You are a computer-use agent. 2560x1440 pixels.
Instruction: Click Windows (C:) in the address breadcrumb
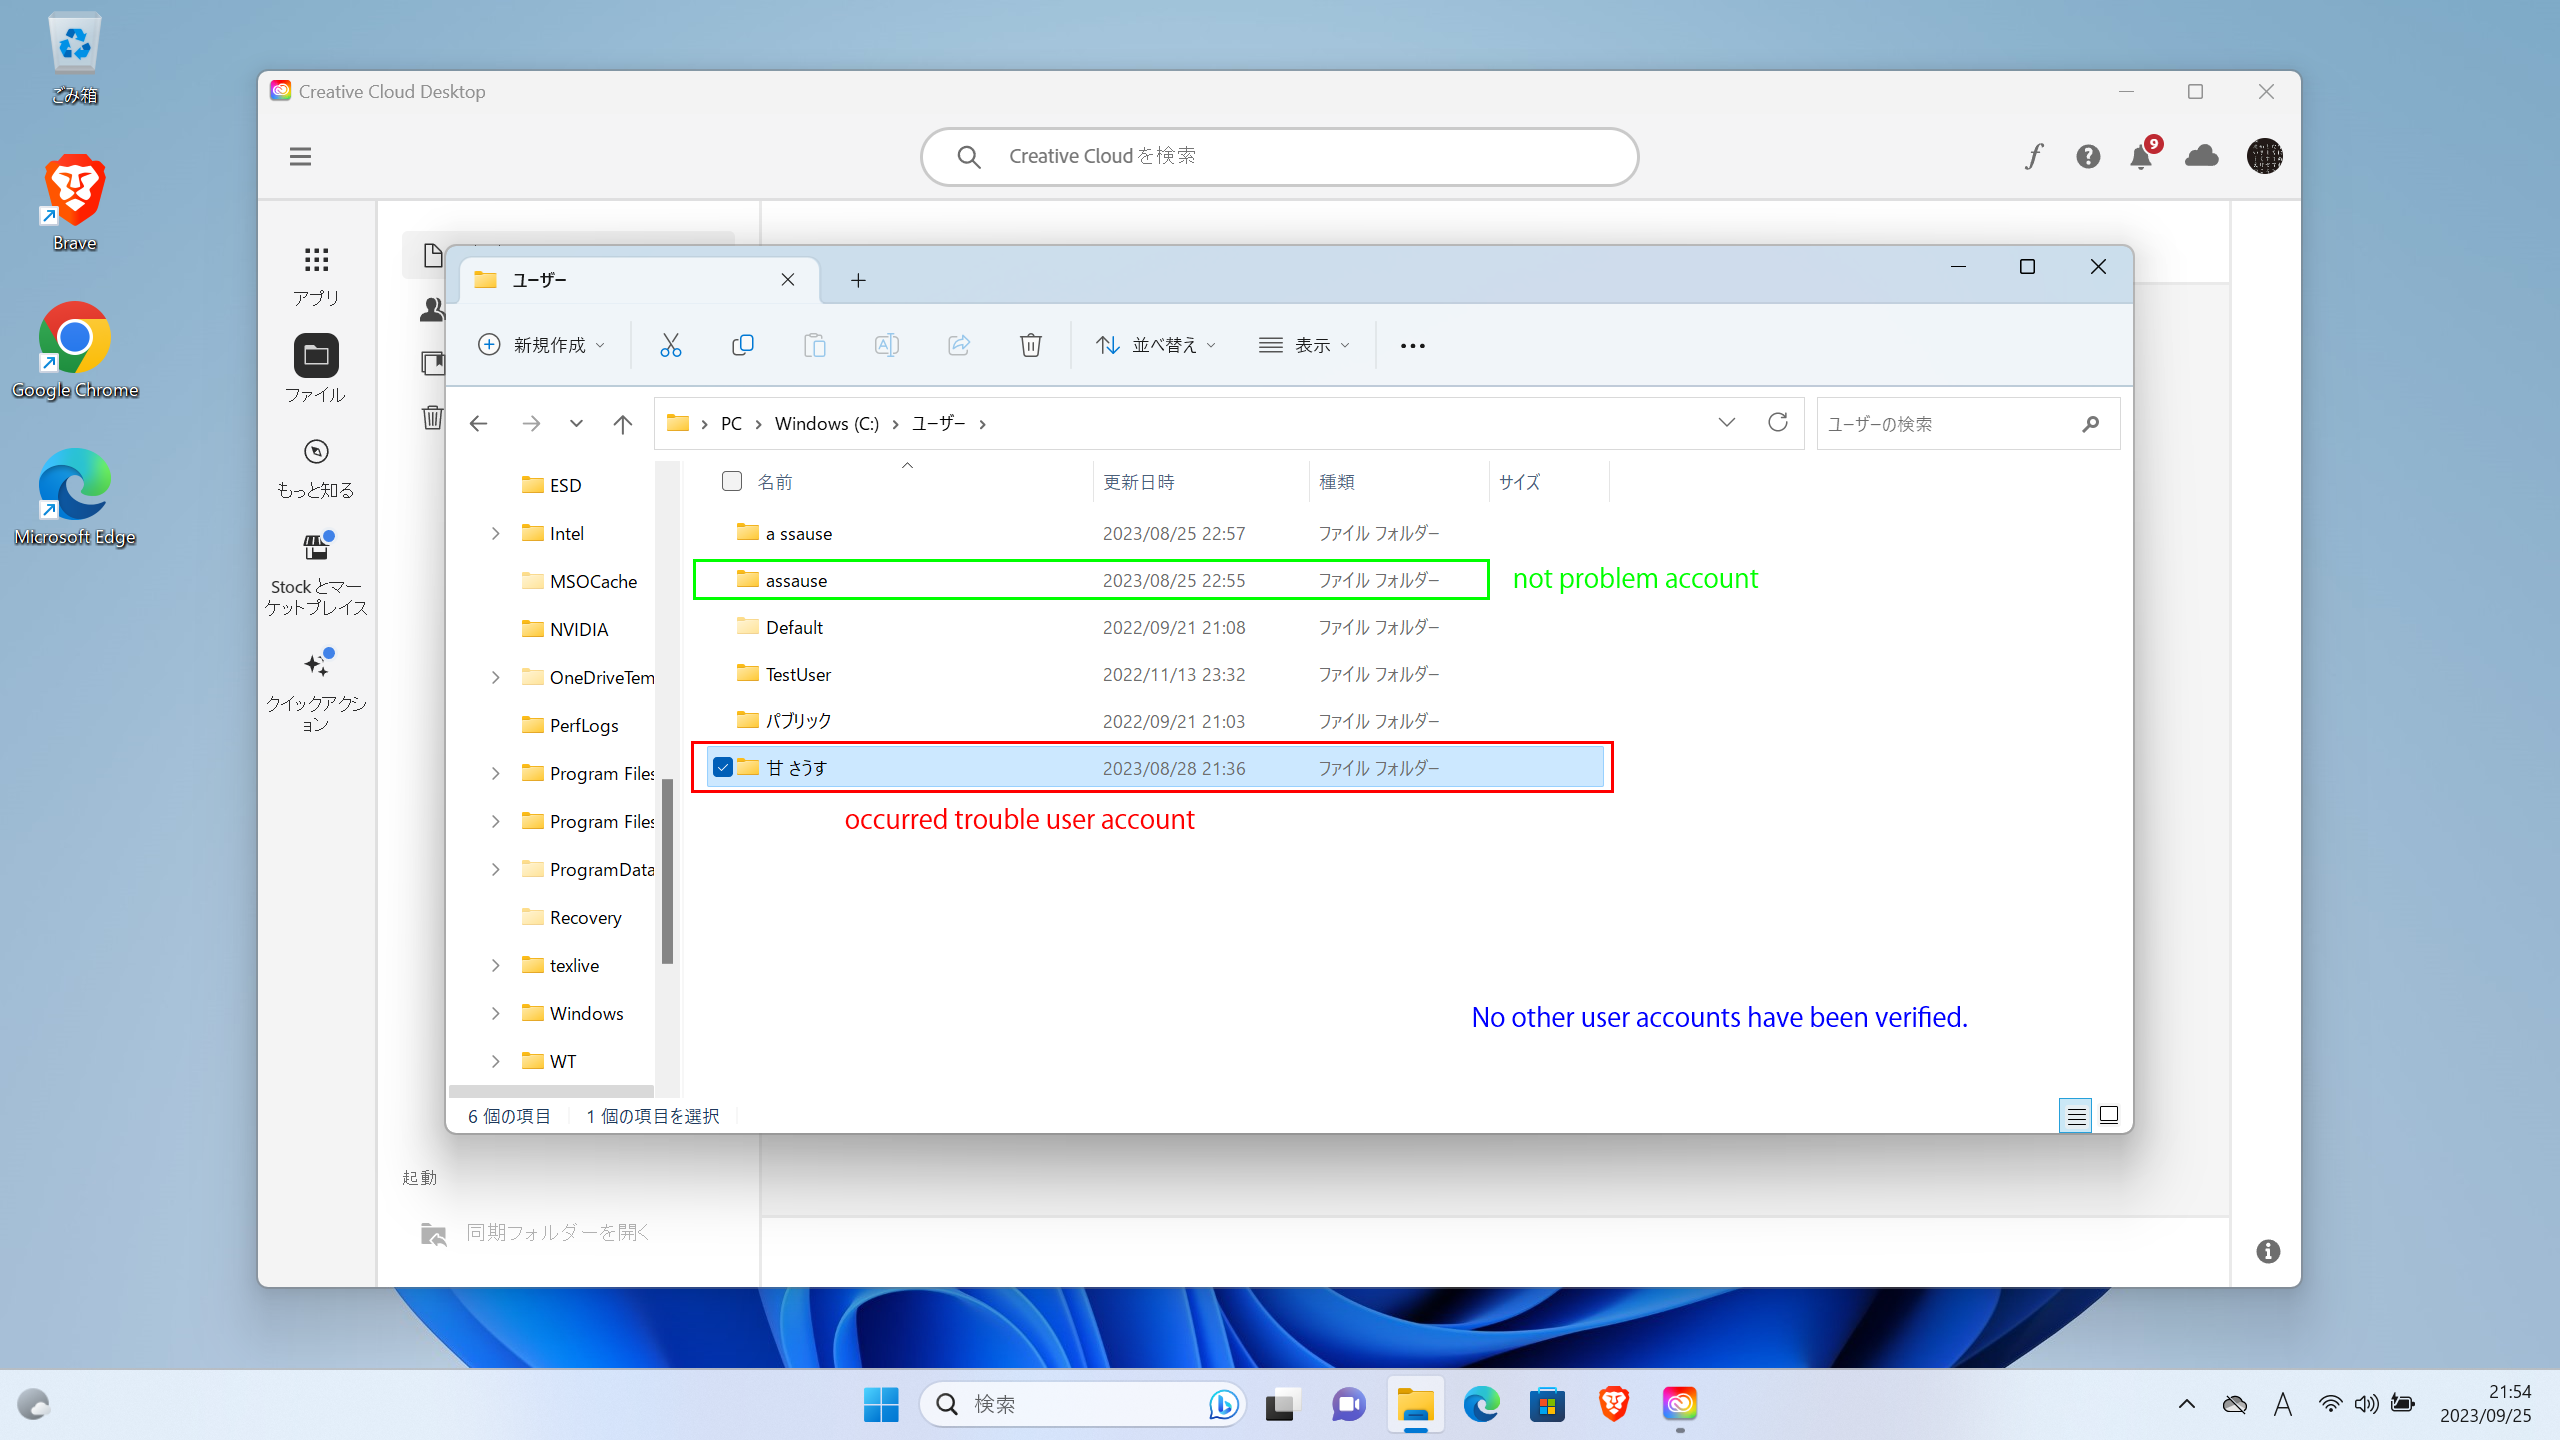pyautogui.click(x=826, y=424)
